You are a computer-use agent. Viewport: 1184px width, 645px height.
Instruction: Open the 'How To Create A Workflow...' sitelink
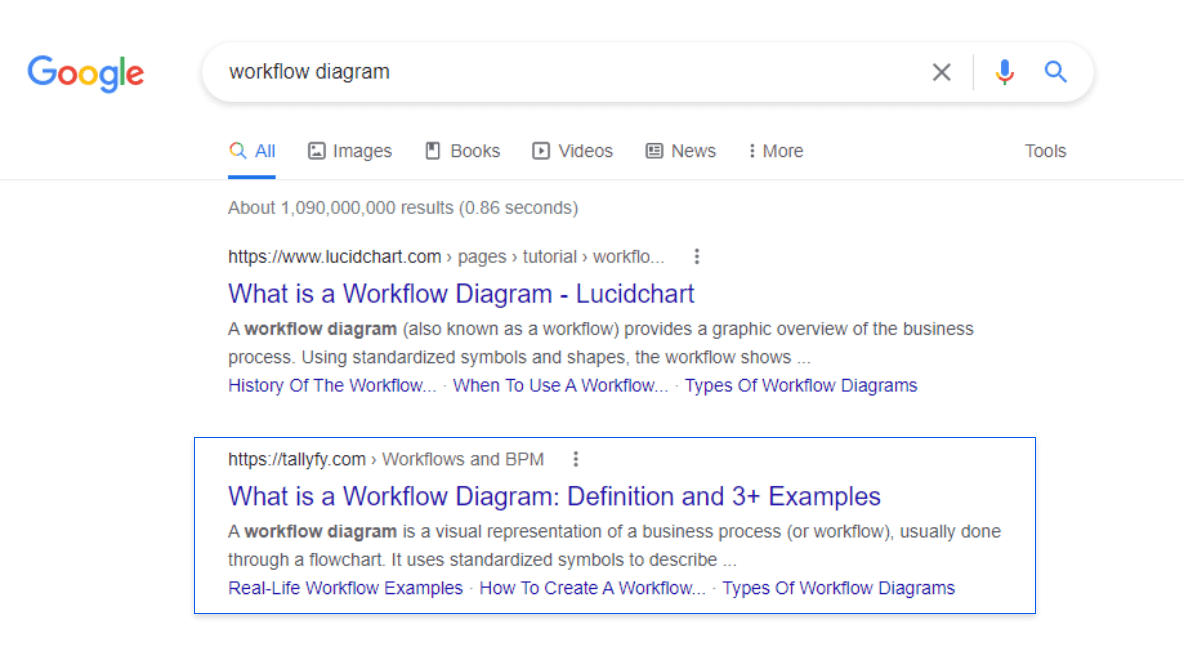coord(592,588)
